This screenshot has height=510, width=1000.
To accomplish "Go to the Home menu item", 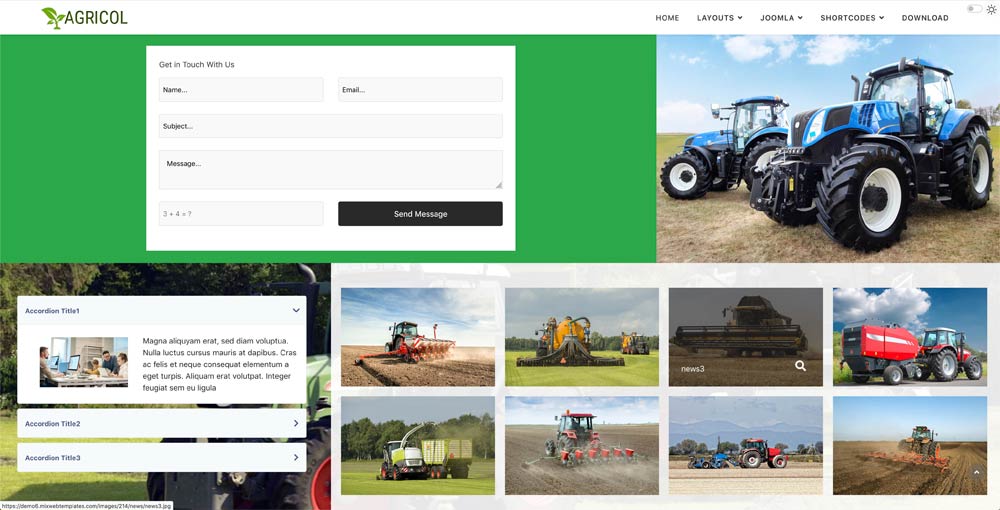I will [667, 18].
